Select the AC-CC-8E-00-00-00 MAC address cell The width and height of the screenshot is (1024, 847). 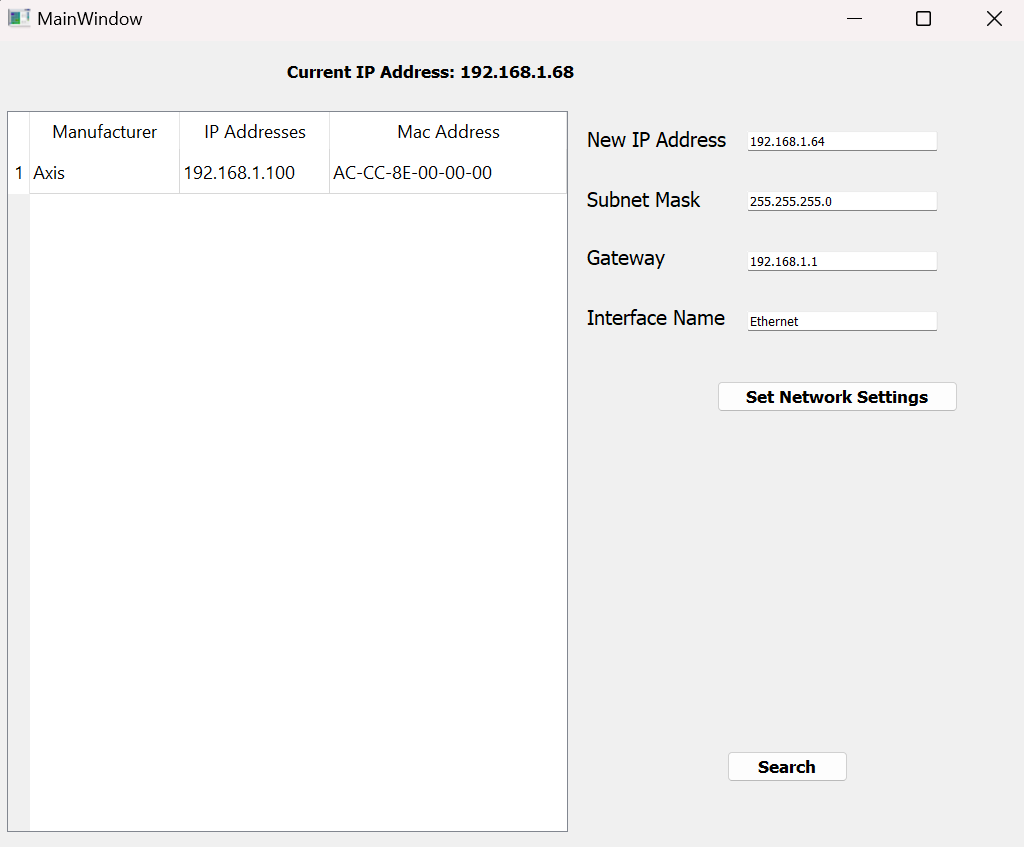coord(448,173)
